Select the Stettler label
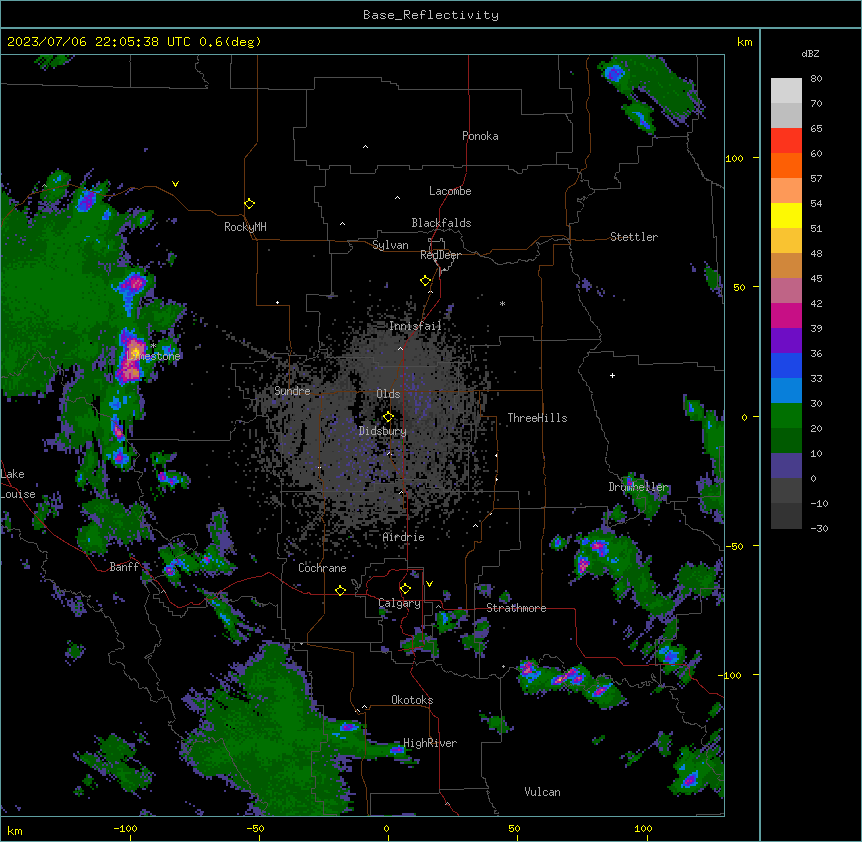This screenshot has width=862, height=842. 634,237
